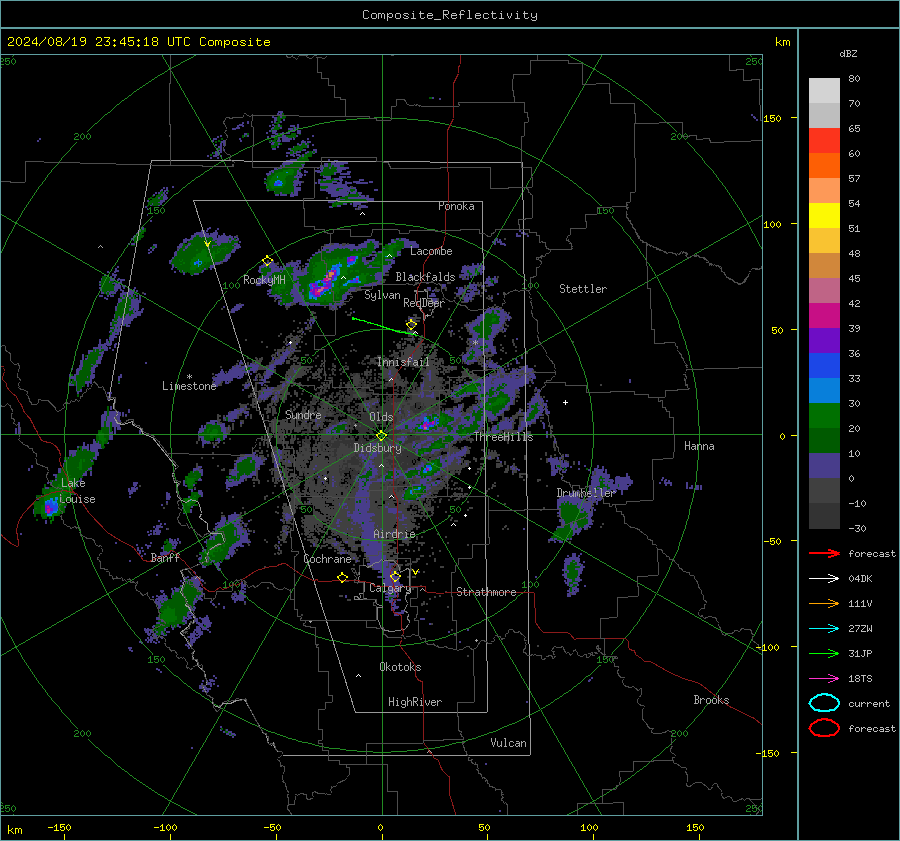This screenshot has width=900, height=841.
Task: Click the storm cell over Lake Louise
Action: coord(50,505)
